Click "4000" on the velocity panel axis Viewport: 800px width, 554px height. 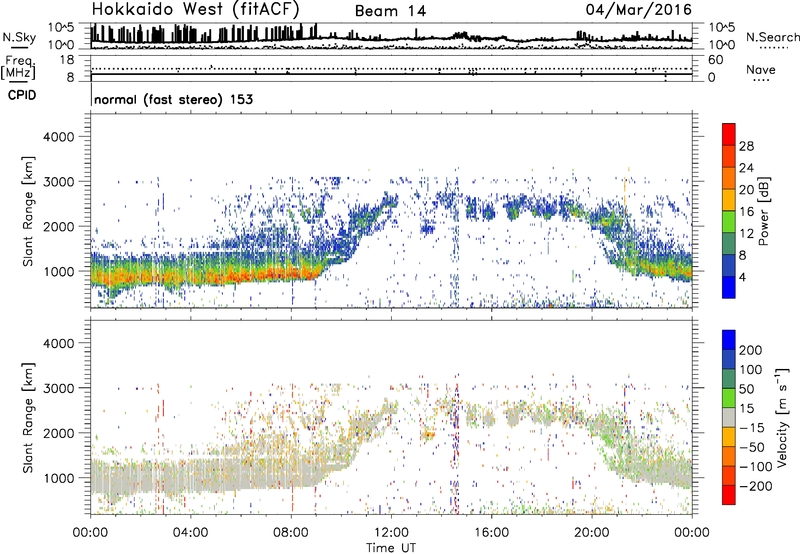(59, 343)
